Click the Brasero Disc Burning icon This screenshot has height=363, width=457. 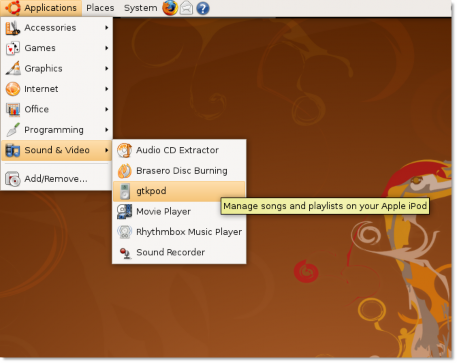[125, 171]
